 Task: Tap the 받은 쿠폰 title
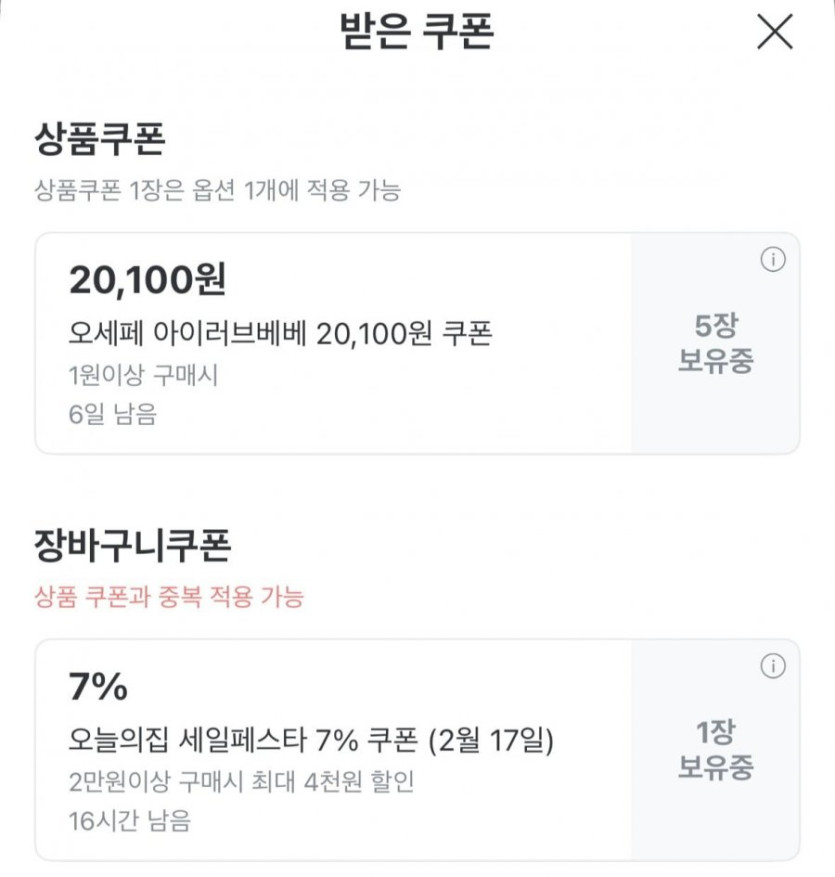coord(417,32)
